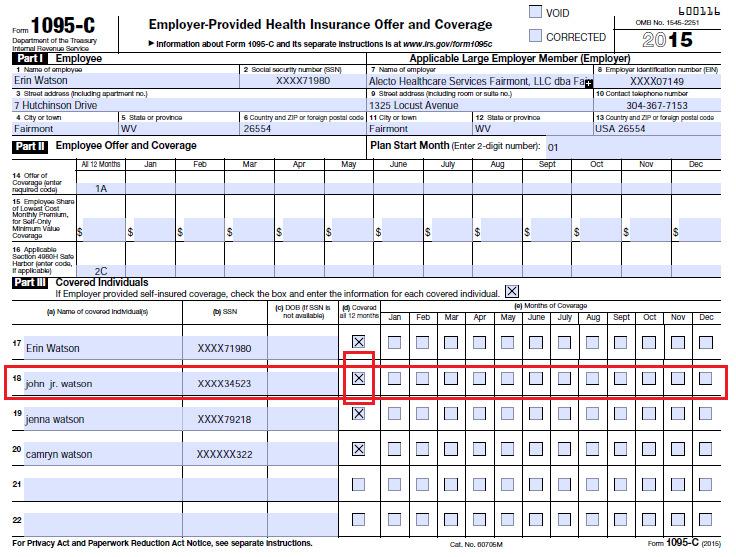Click the employee state field WV
The width and height of the screenshot is (736, 557).
coord(179,129)
